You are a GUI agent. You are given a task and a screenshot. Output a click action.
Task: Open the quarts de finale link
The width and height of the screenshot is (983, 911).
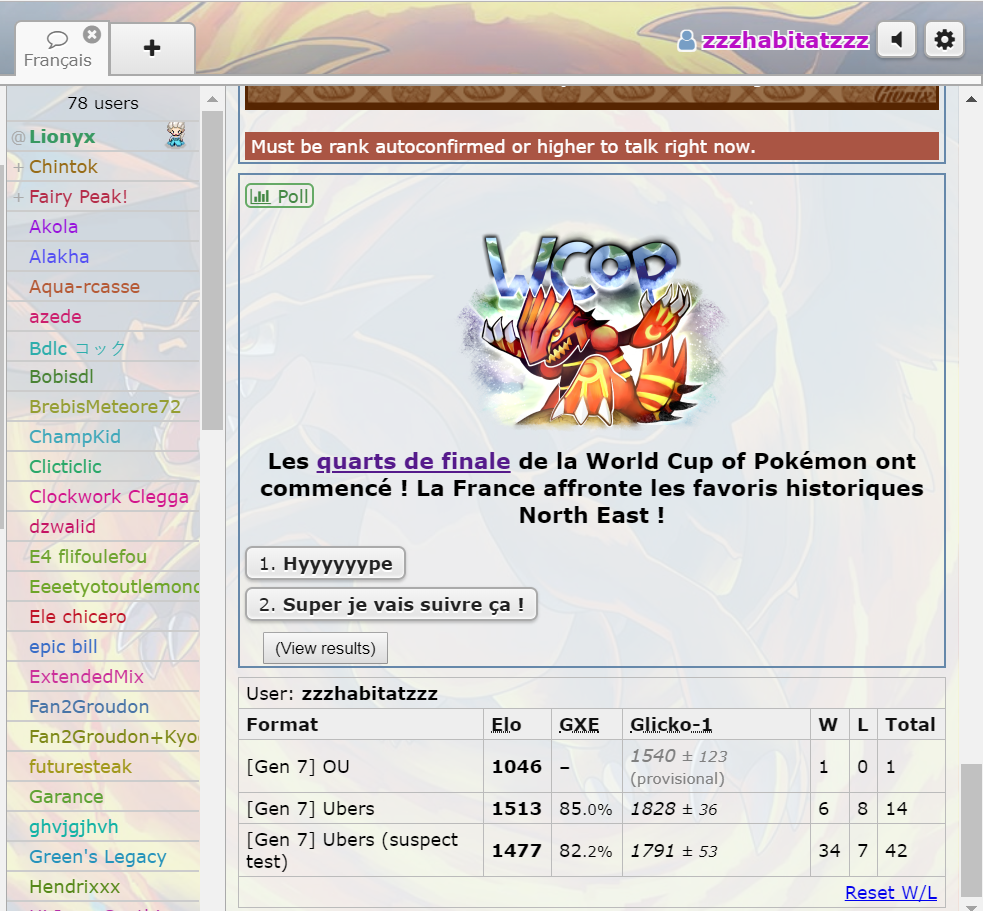pos(413,461)
